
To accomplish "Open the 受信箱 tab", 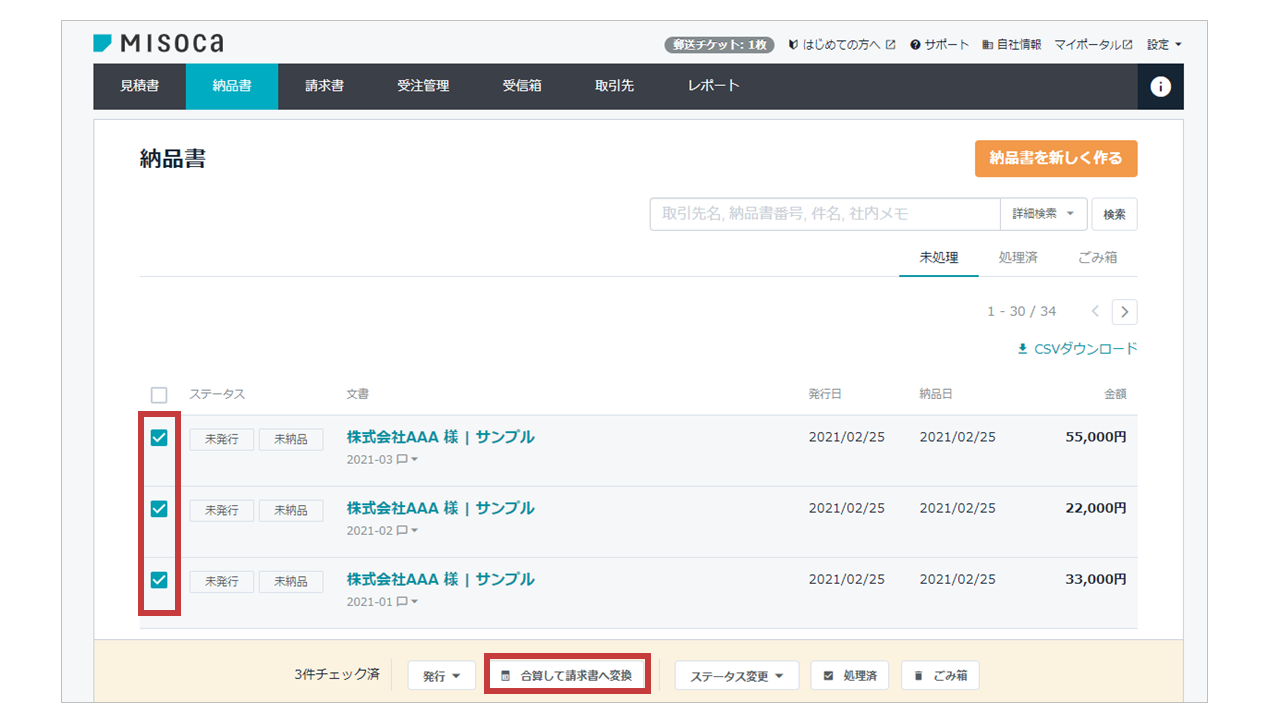I will 522,86.
